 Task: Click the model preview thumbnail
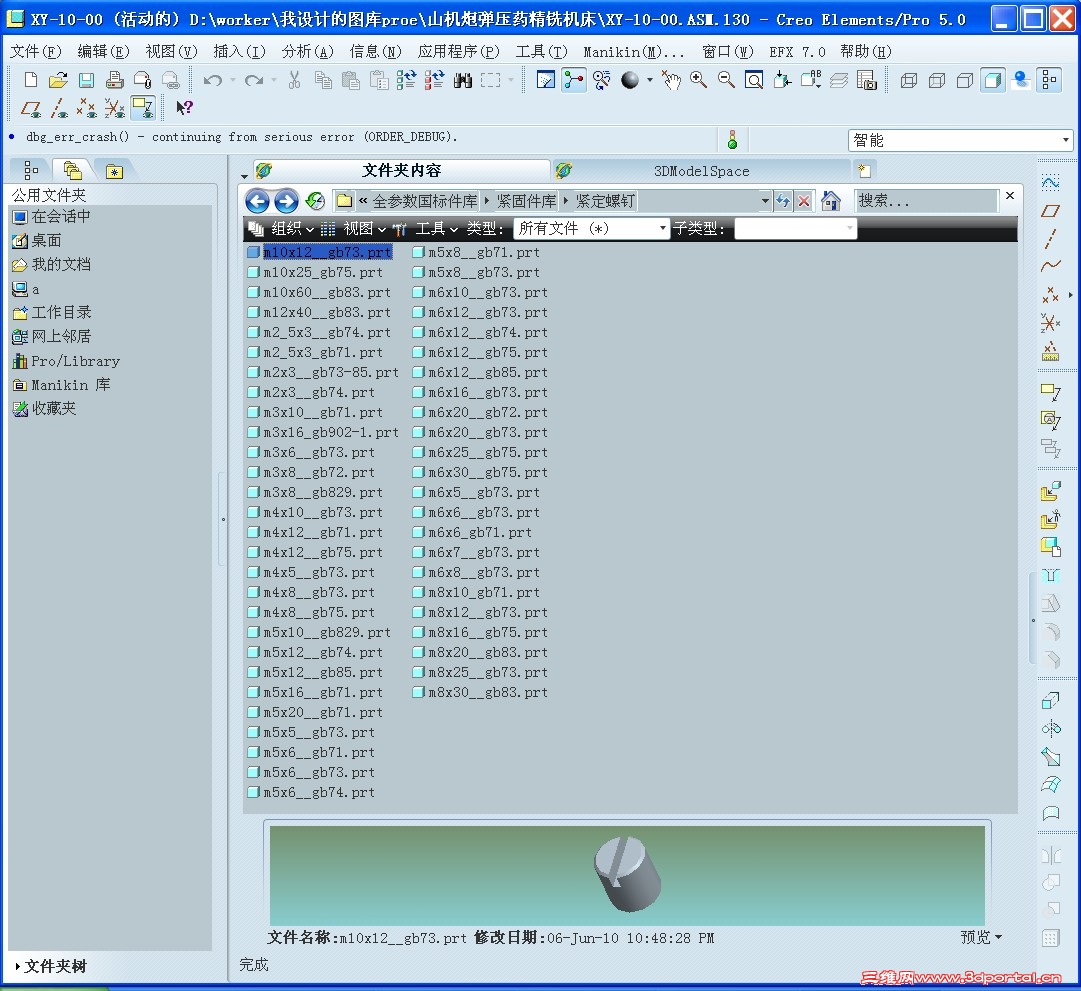pyautogui.click(x=627, y=875)
